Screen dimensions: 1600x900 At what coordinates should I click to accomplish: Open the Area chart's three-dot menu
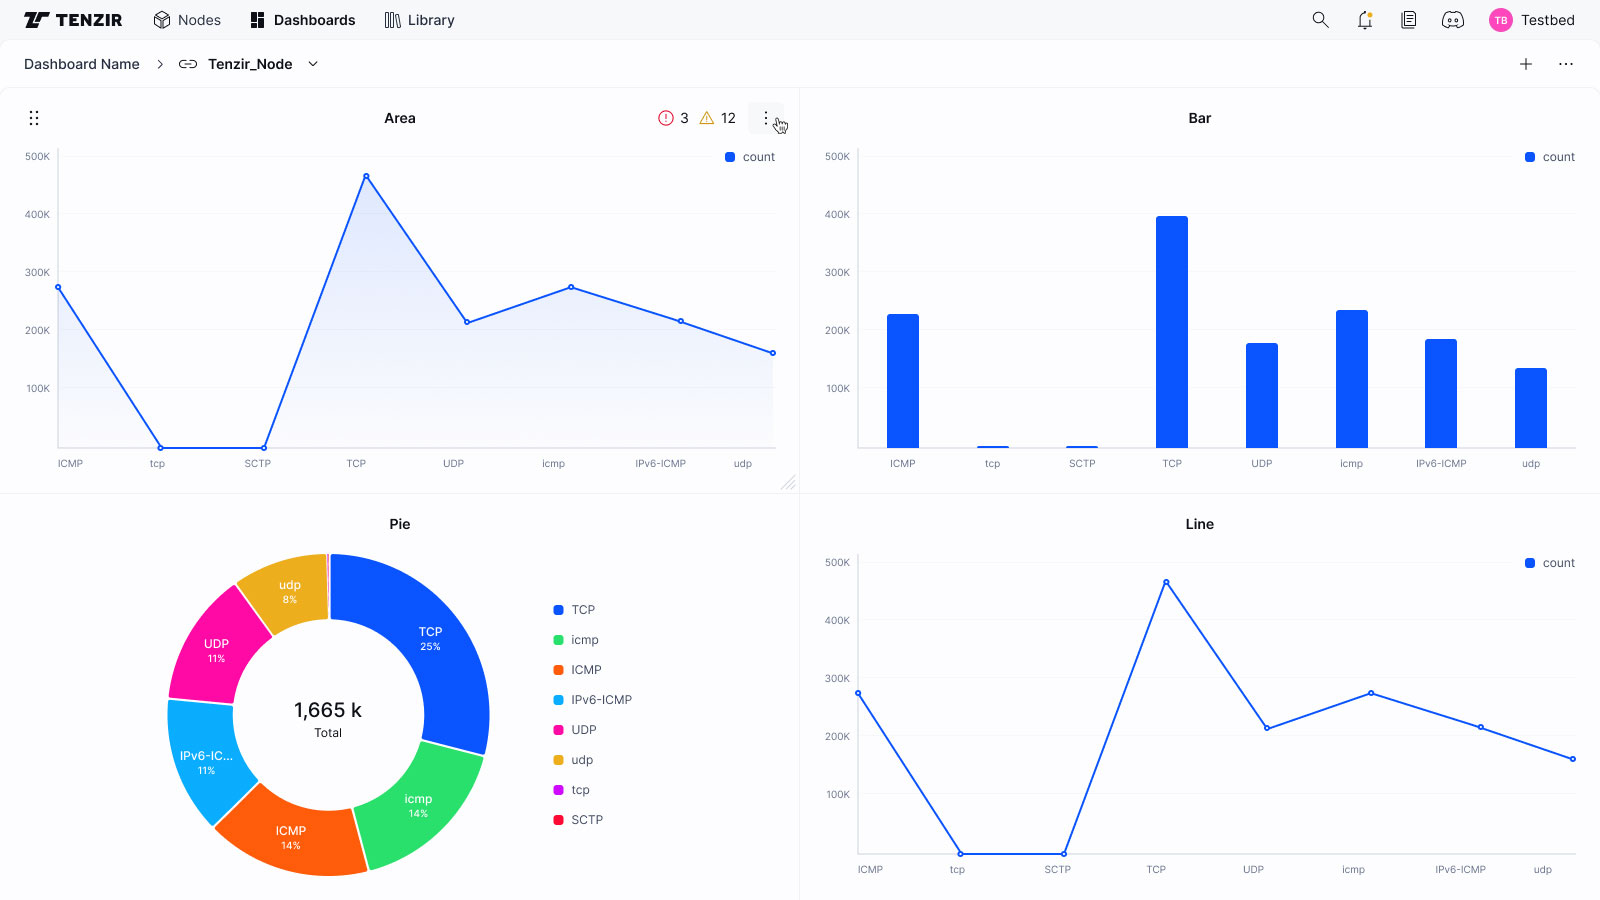766,118
